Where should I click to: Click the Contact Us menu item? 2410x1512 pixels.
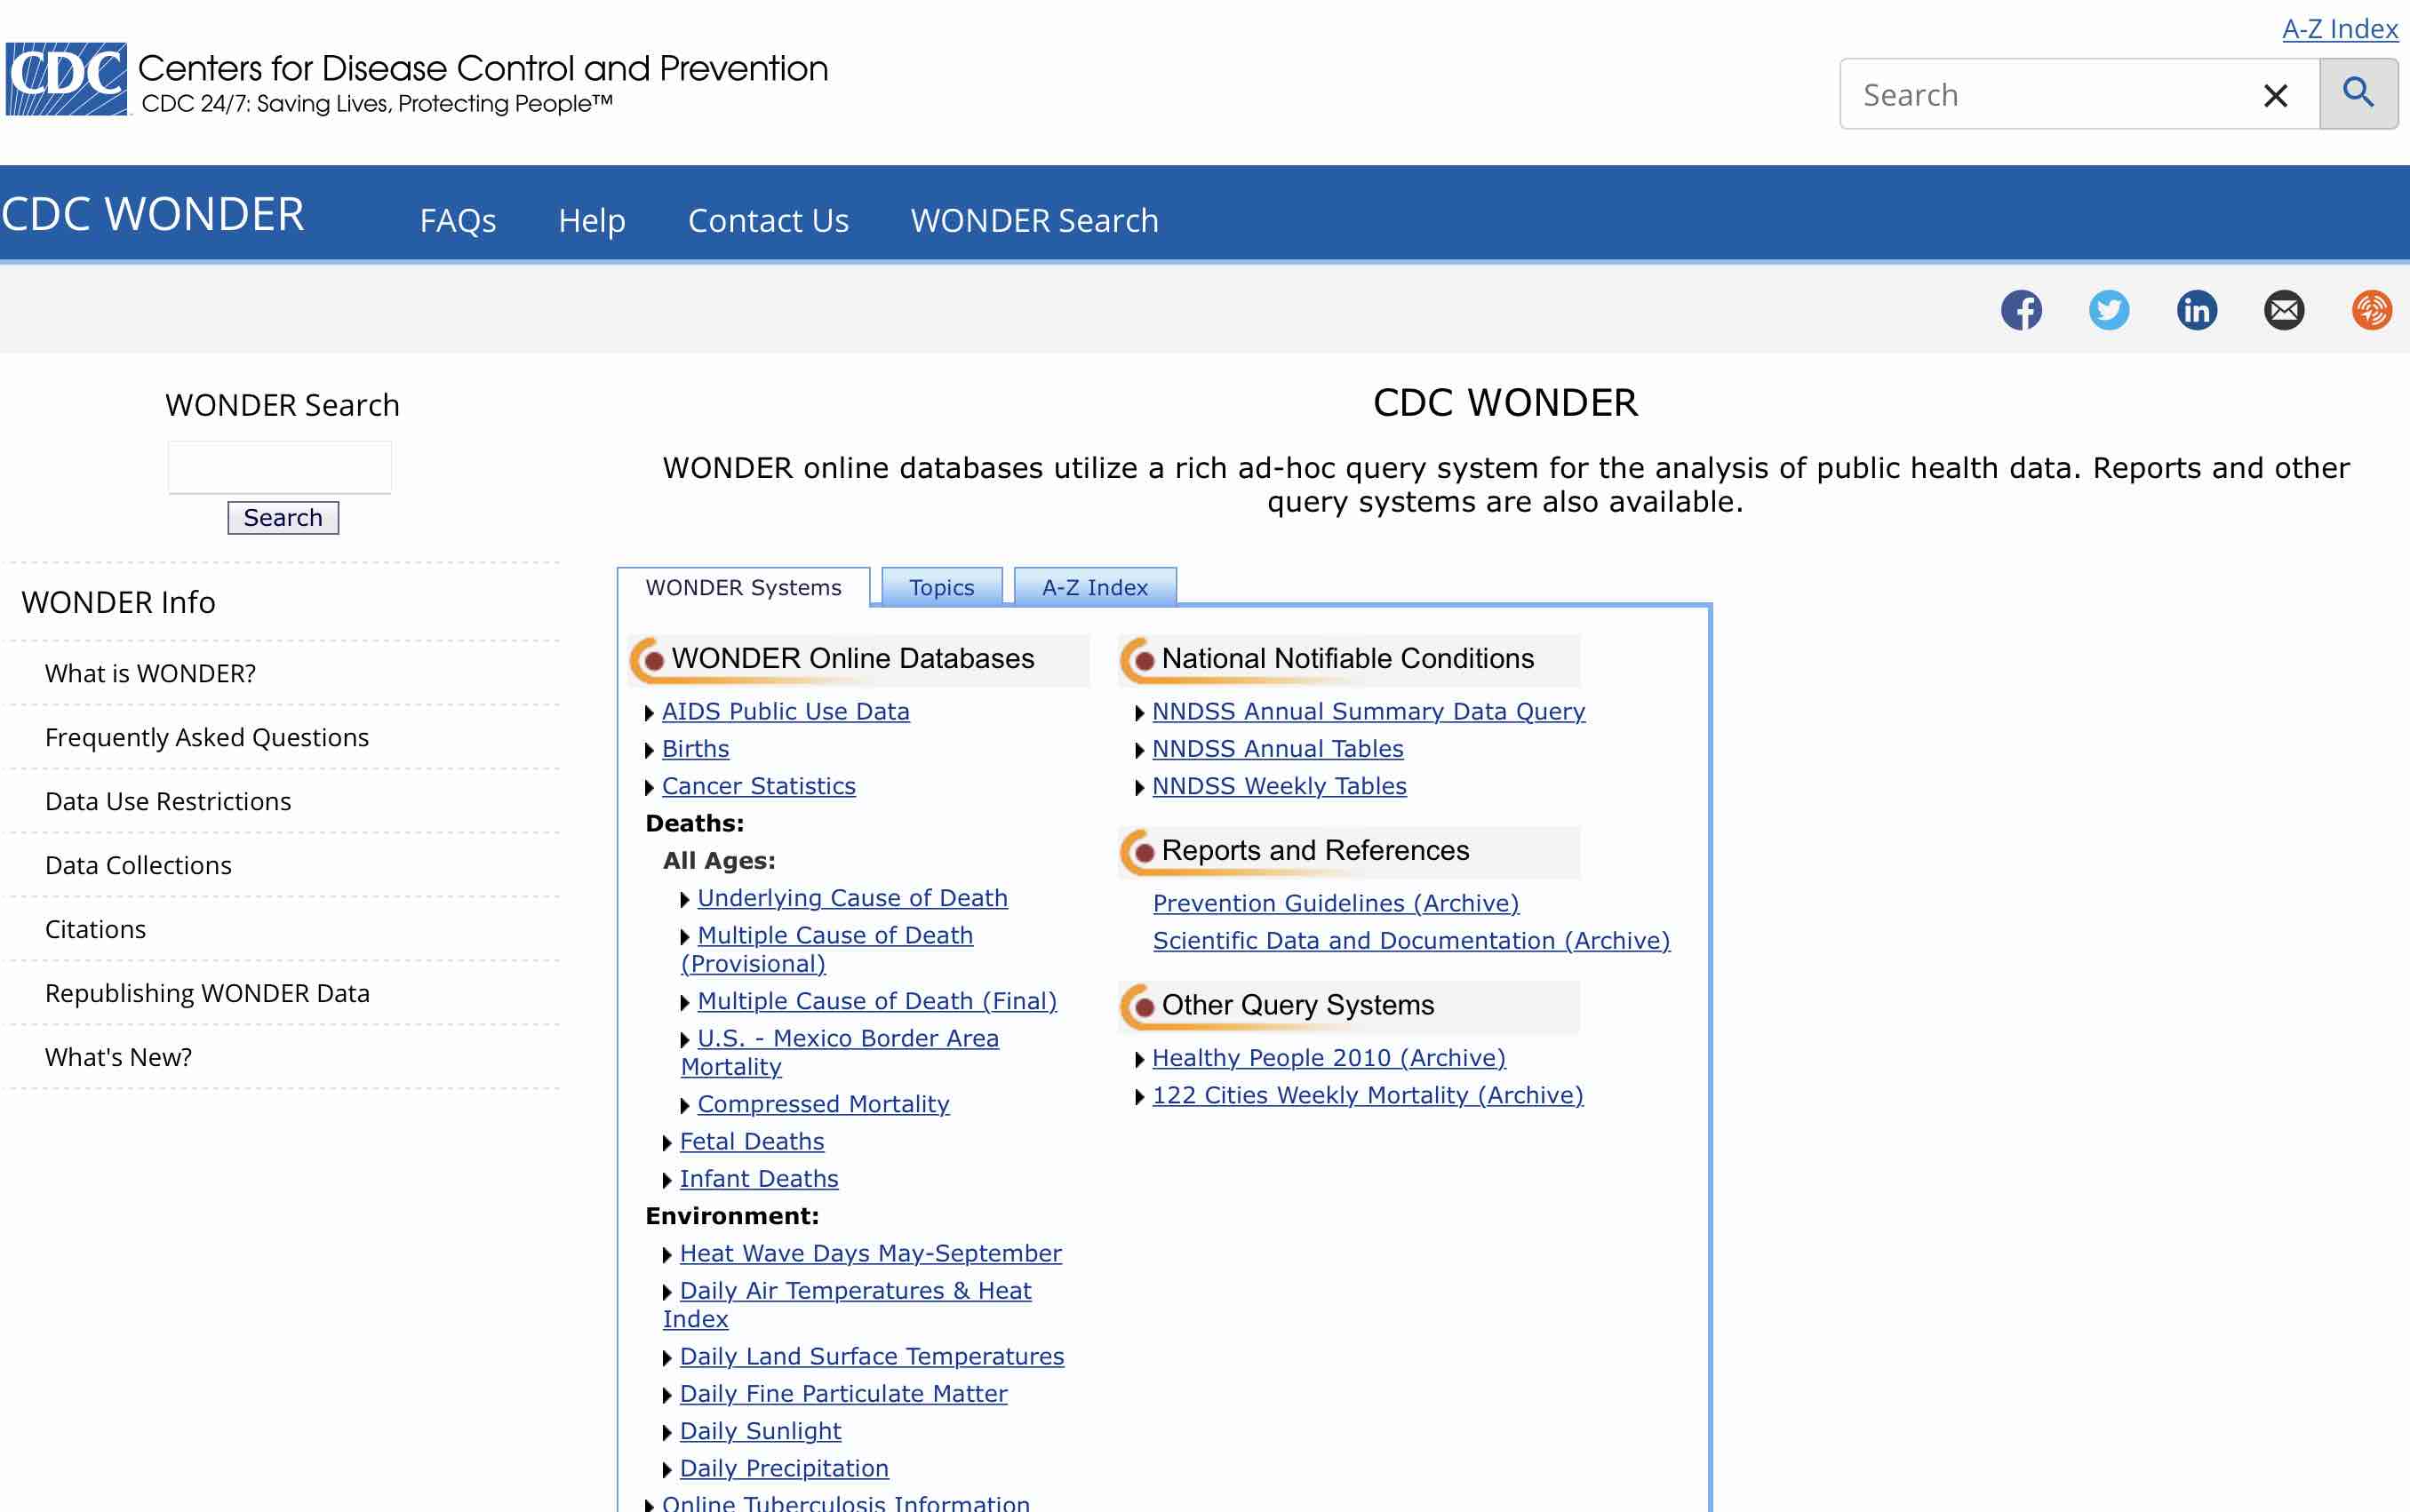(x=769, y=219)
